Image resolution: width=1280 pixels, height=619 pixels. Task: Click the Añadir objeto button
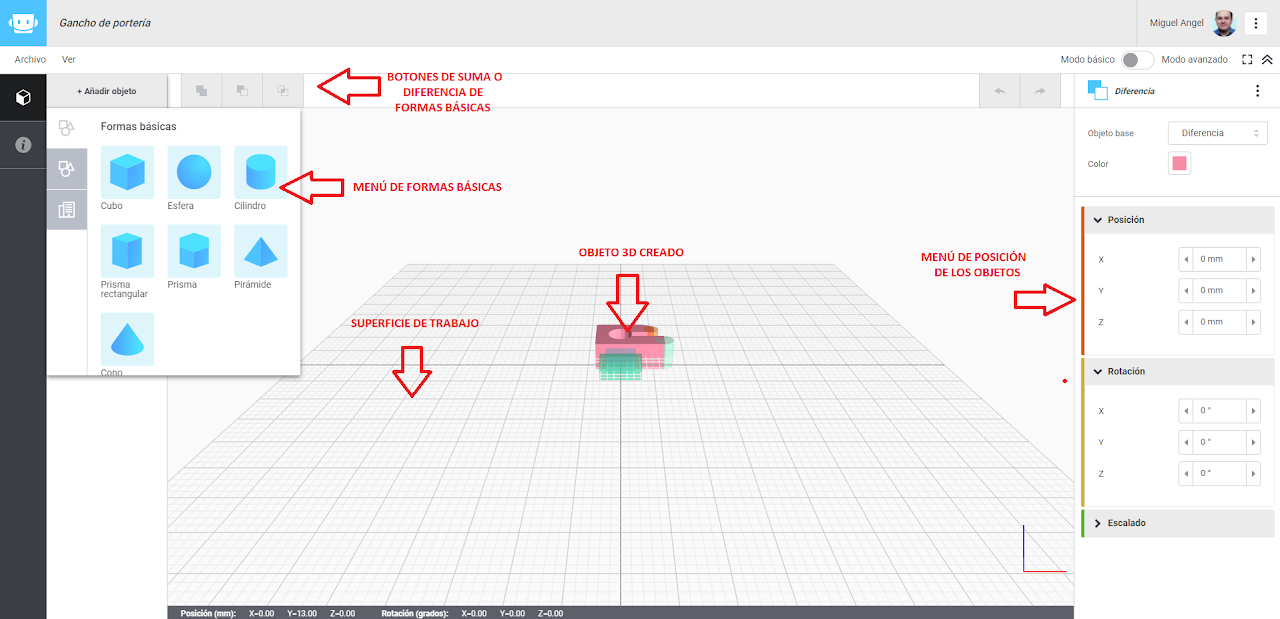107,91
